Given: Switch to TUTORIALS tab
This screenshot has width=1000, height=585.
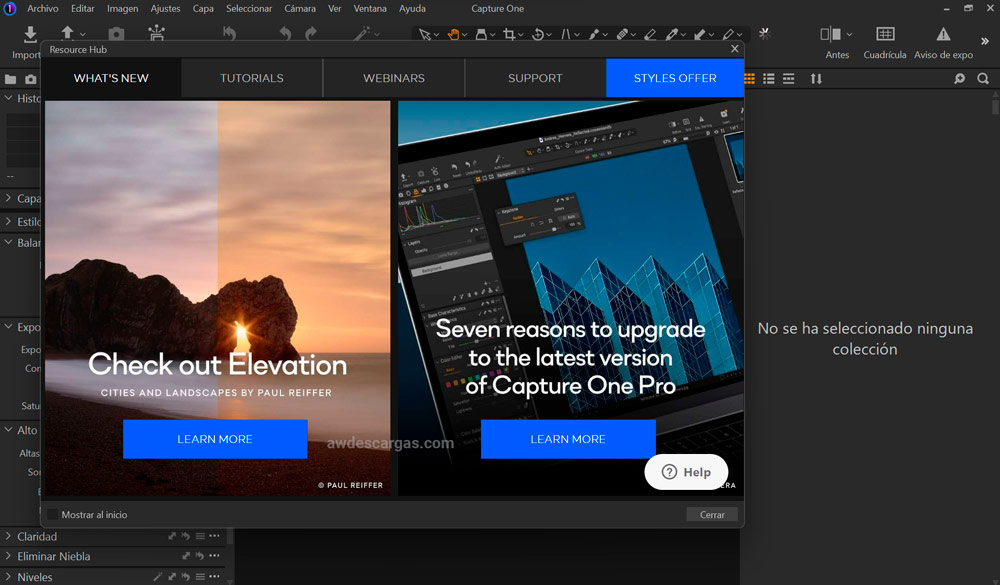Looking at the screenshot, I should (x=252, y=78).
